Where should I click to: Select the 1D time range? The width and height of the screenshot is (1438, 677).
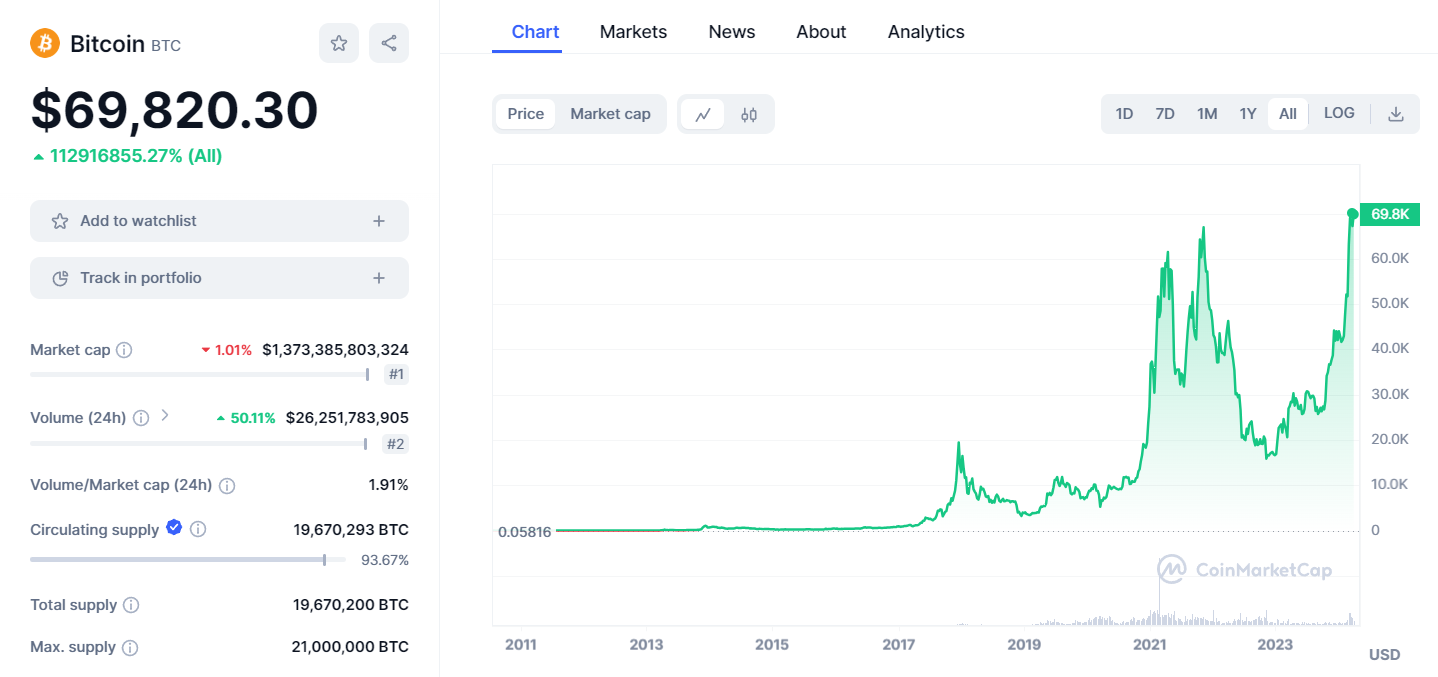click(1124, 114)
